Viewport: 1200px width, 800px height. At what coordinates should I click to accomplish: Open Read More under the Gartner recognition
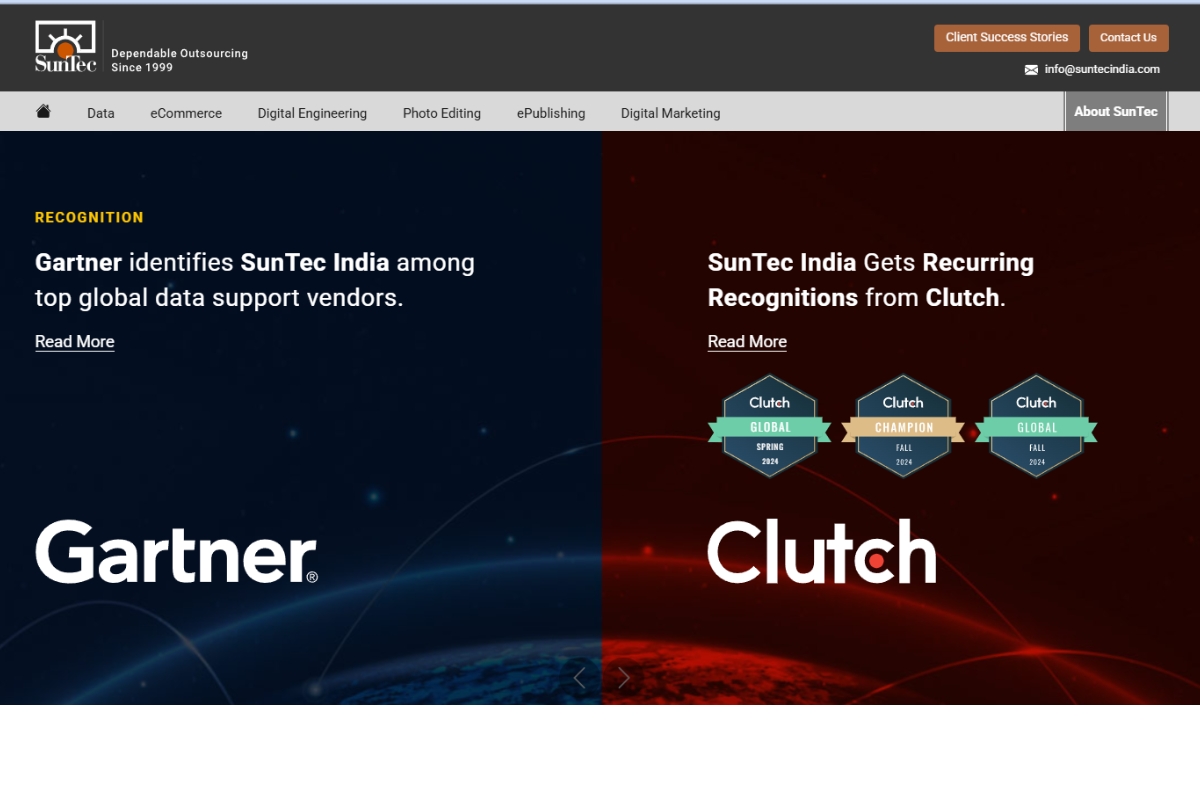[x=74, y=341]
